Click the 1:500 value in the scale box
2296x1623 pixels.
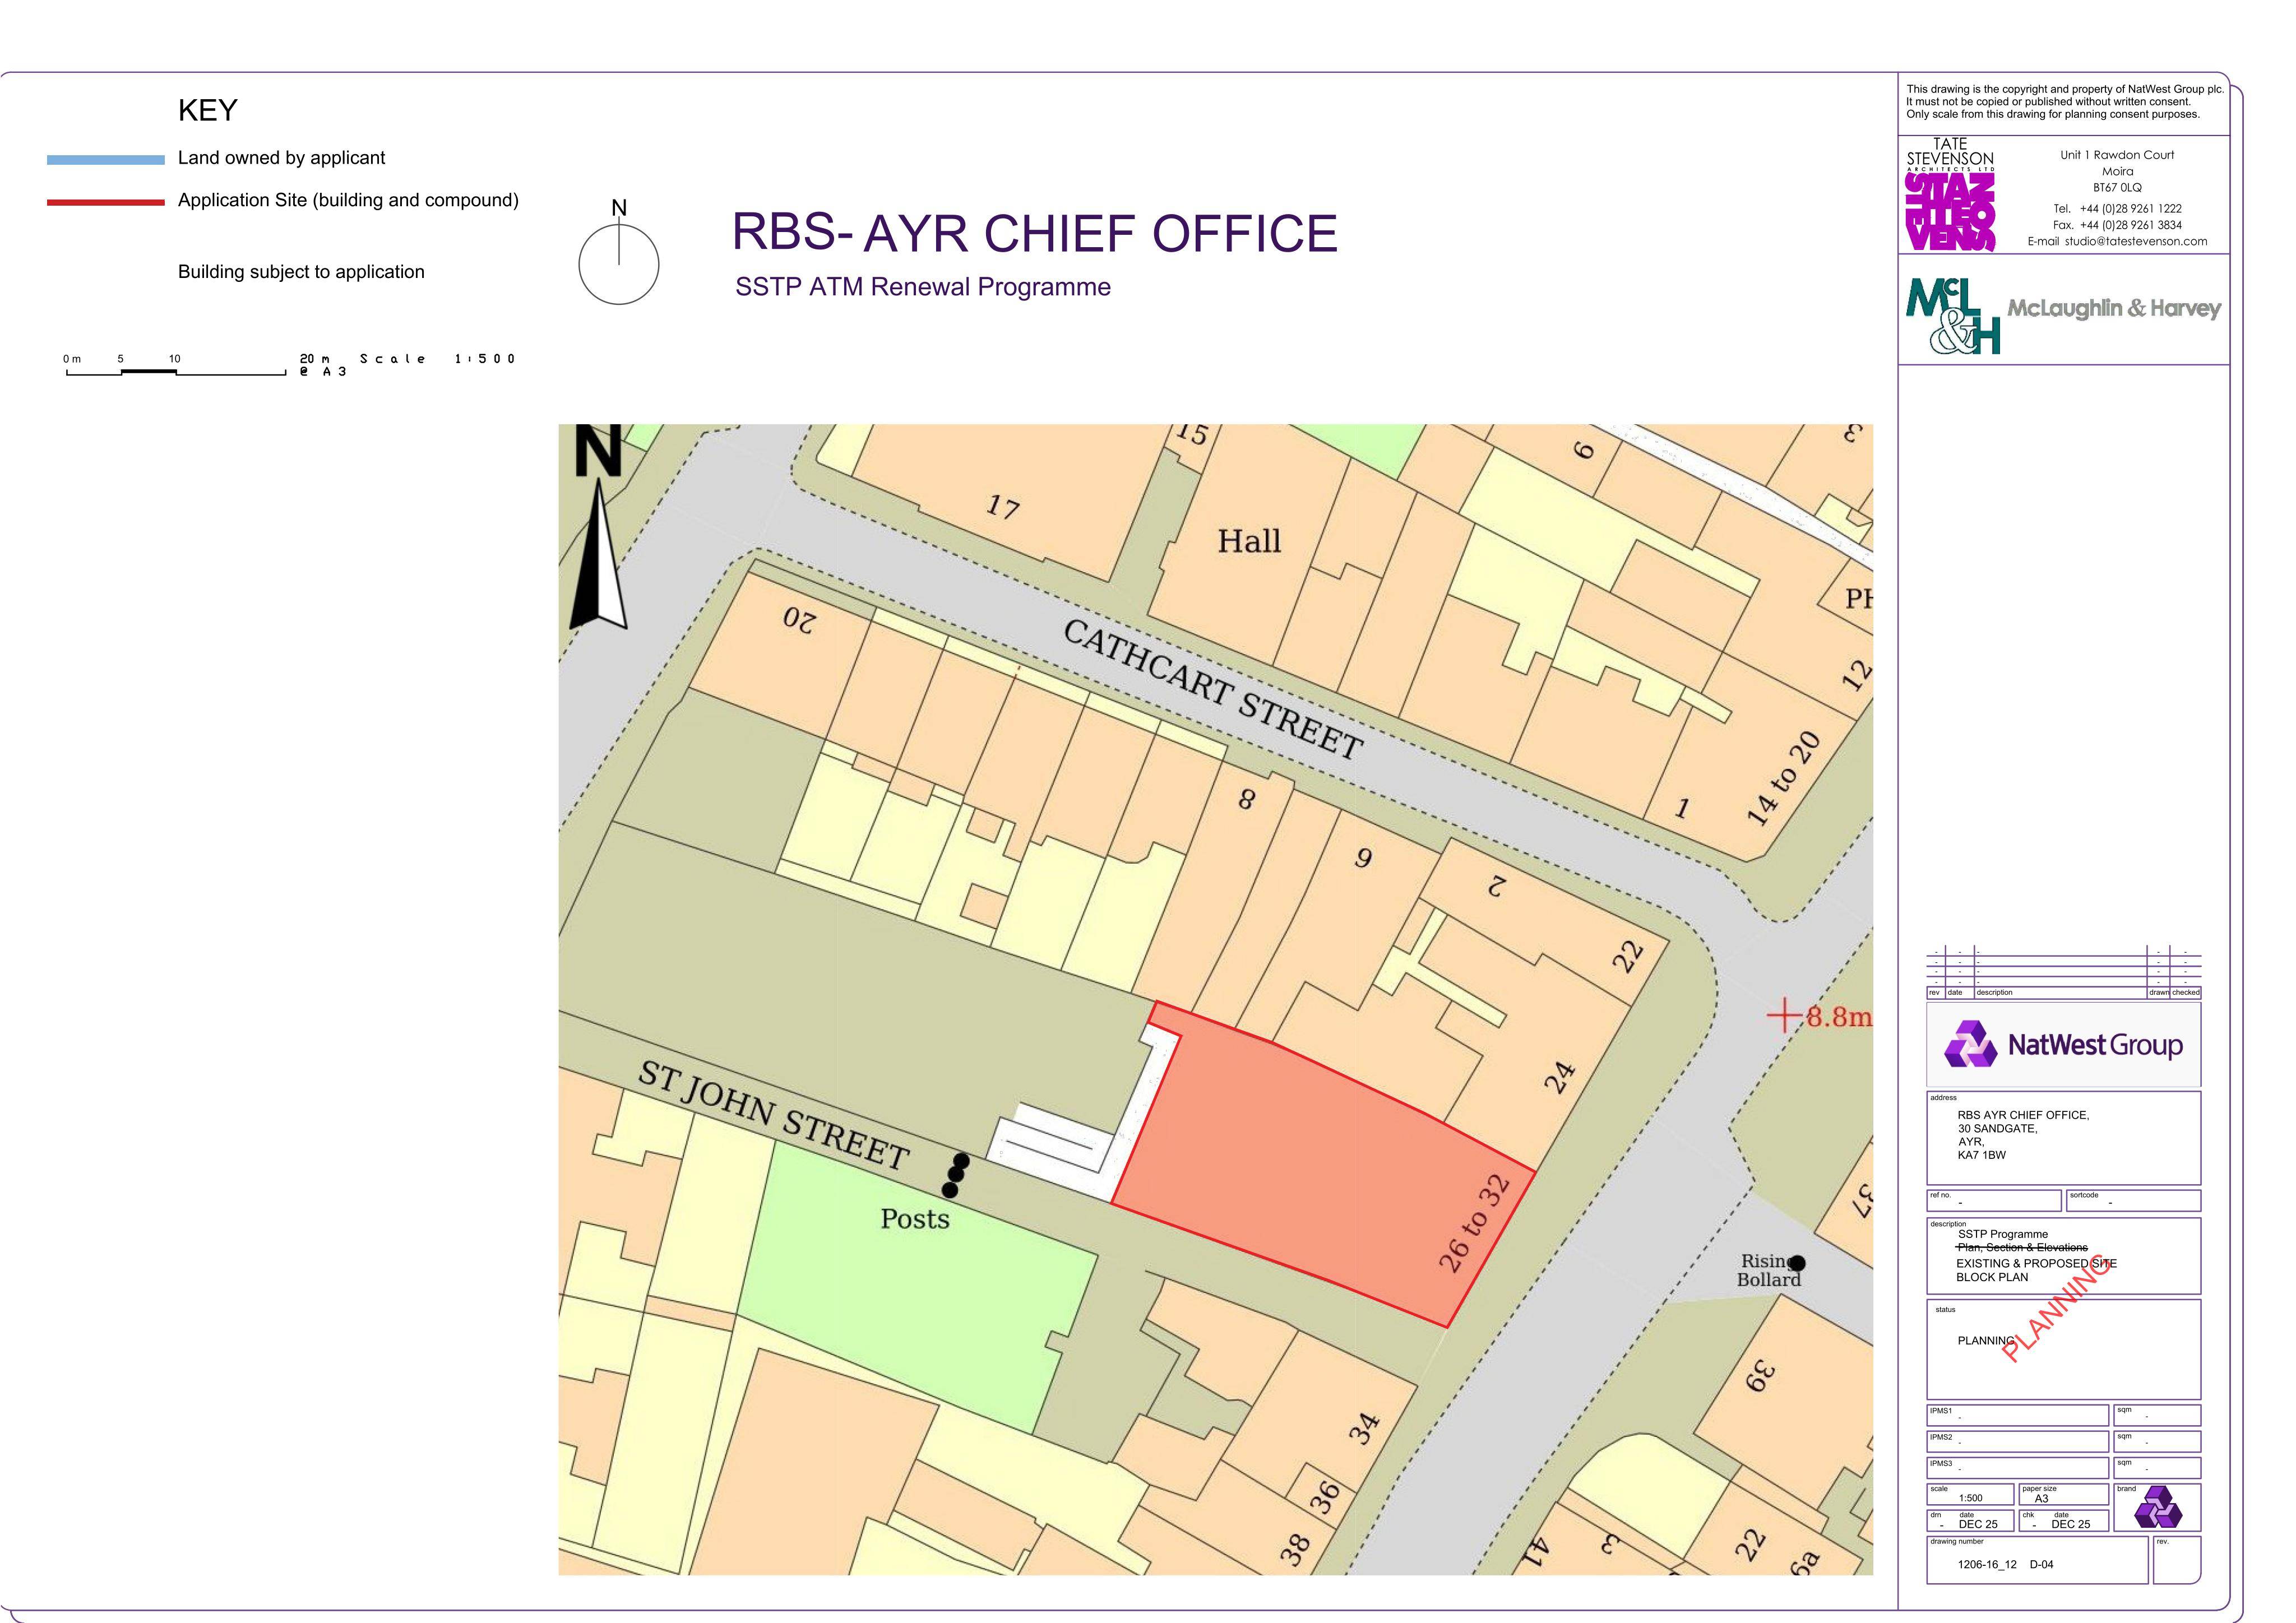coord(1970,1498)
